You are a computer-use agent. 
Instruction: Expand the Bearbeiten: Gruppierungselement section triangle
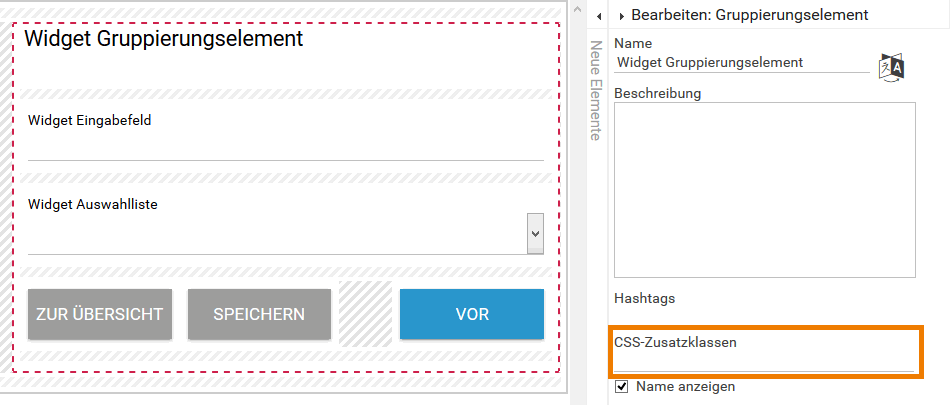tap(621, 16)
